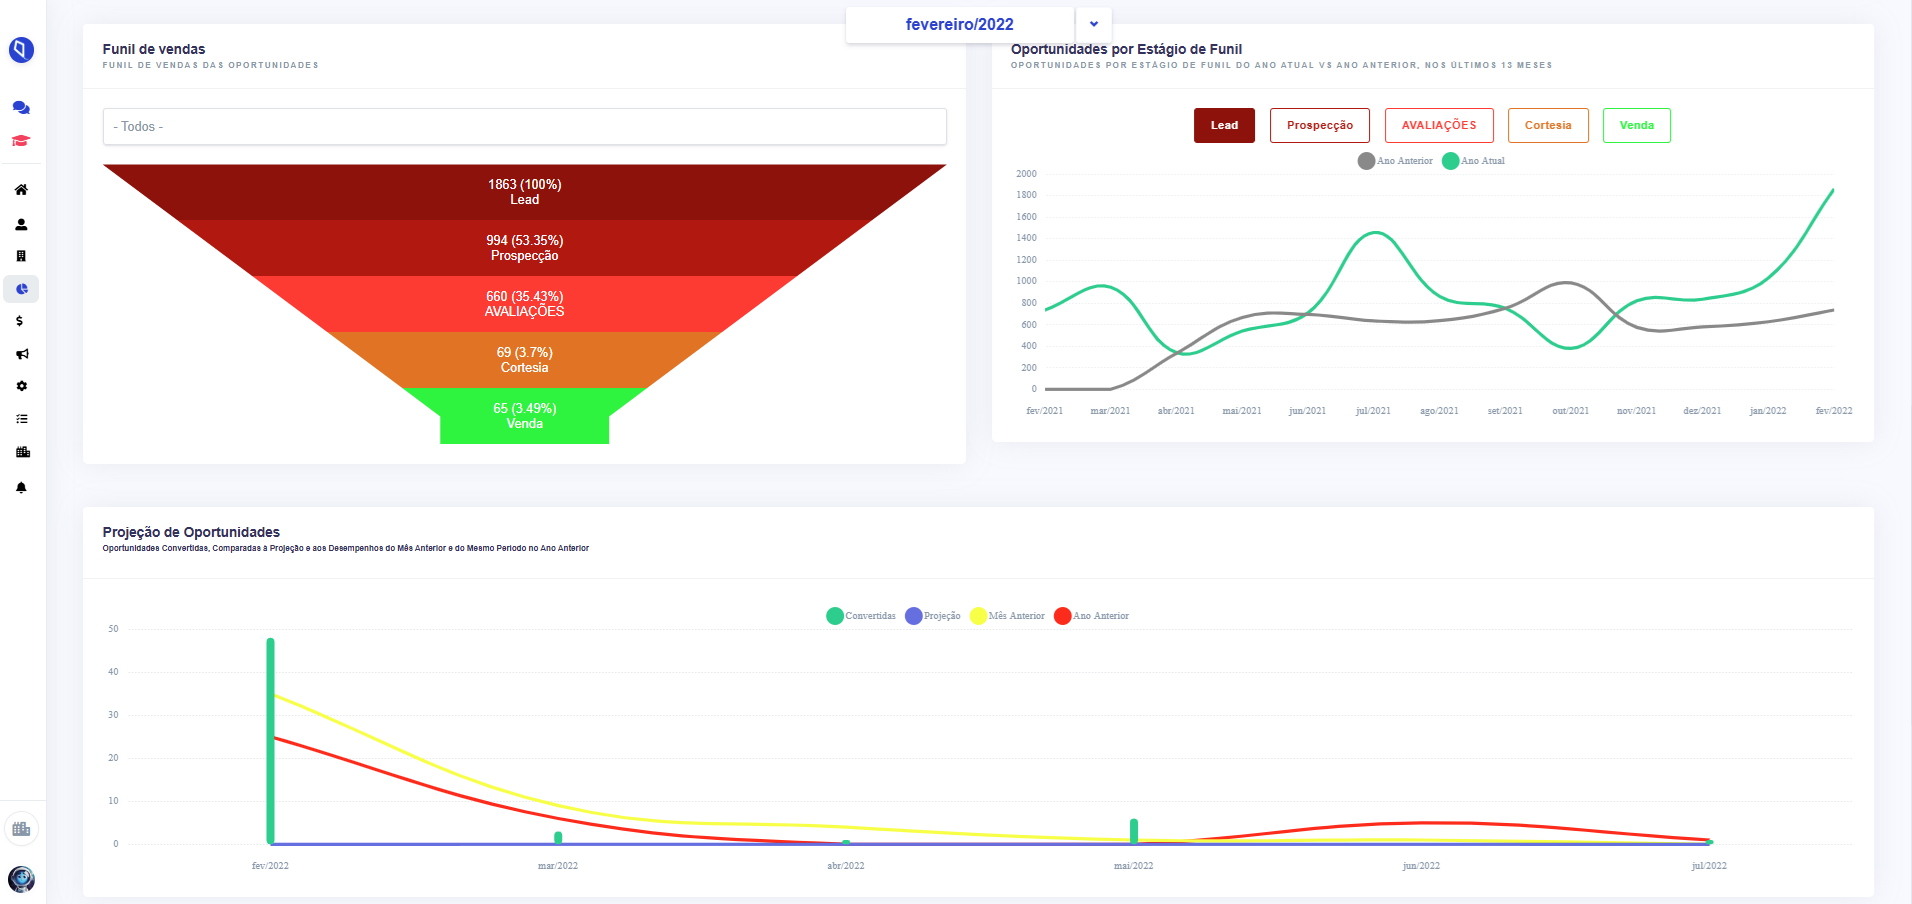Toggle the Convertidas legend series
This screenshot has width=1912, height=904.
(861, 616)
